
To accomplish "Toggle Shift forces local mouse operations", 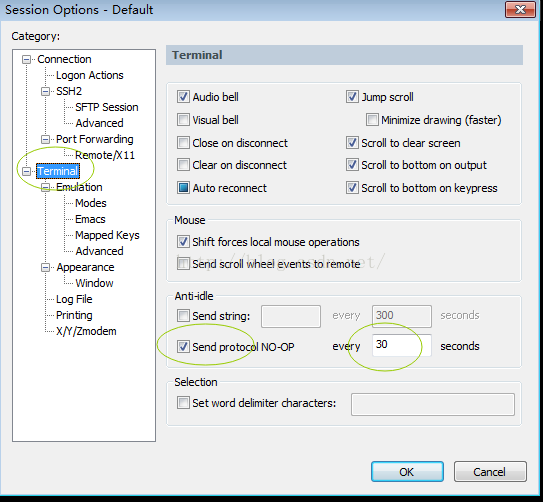I will (183, 242).
